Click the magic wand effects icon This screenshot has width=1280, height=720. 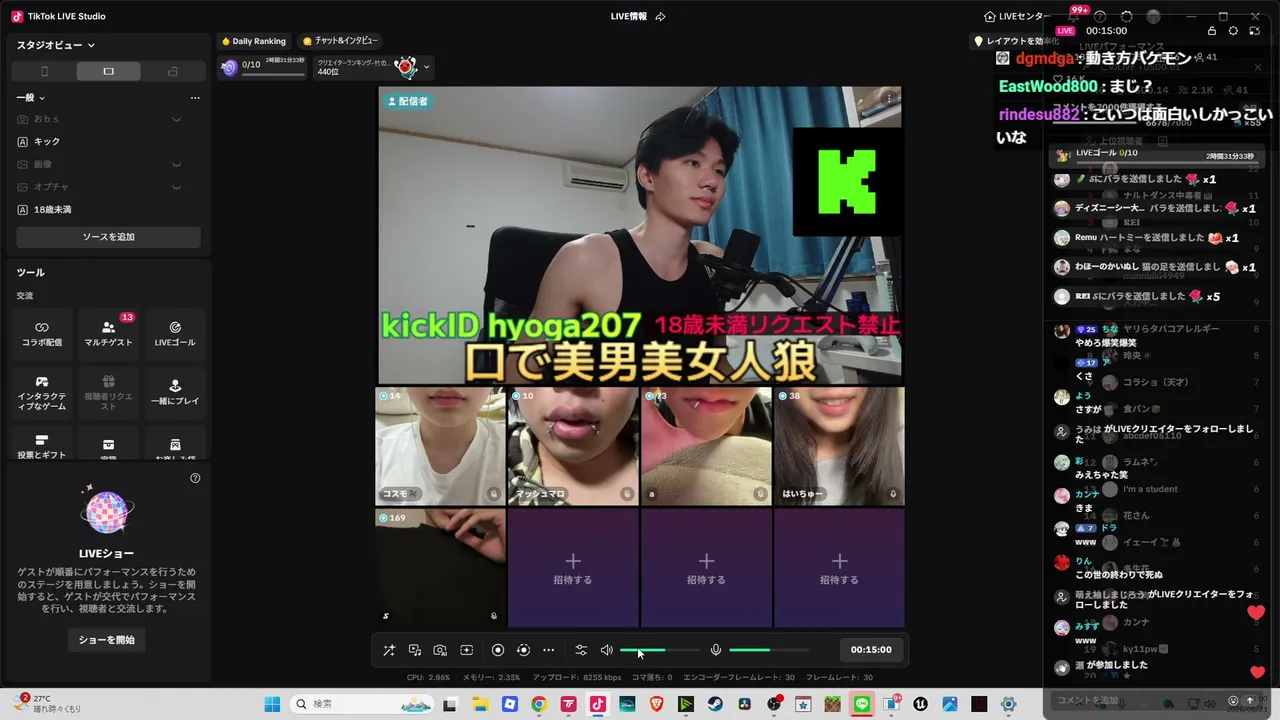pos(389,650)
